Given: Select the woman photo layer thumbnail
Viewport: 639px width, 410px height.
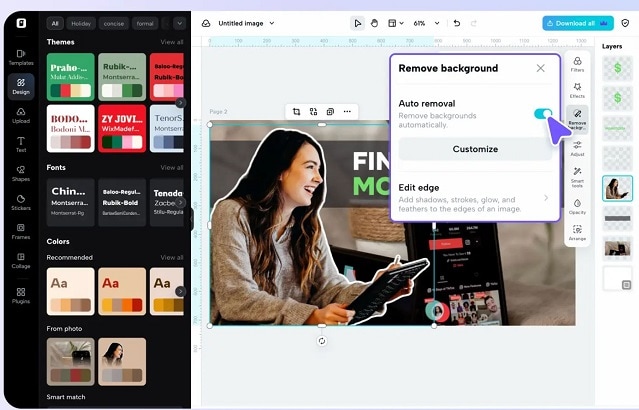Looking at the screenshot, I should pos(617,188).
